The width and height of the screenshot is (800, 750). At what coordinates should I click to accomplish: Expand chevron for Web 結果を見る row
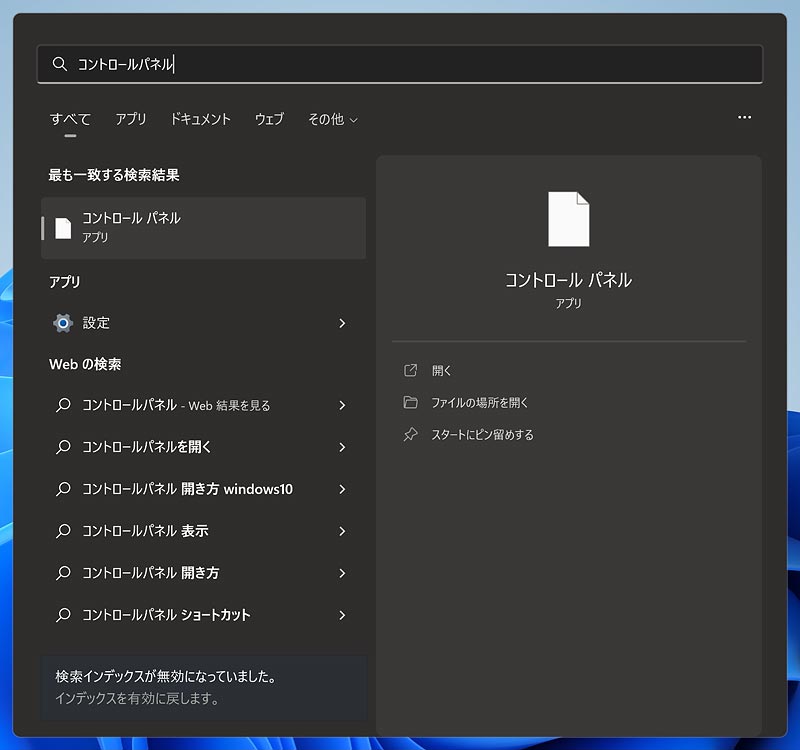click(342, 405)
